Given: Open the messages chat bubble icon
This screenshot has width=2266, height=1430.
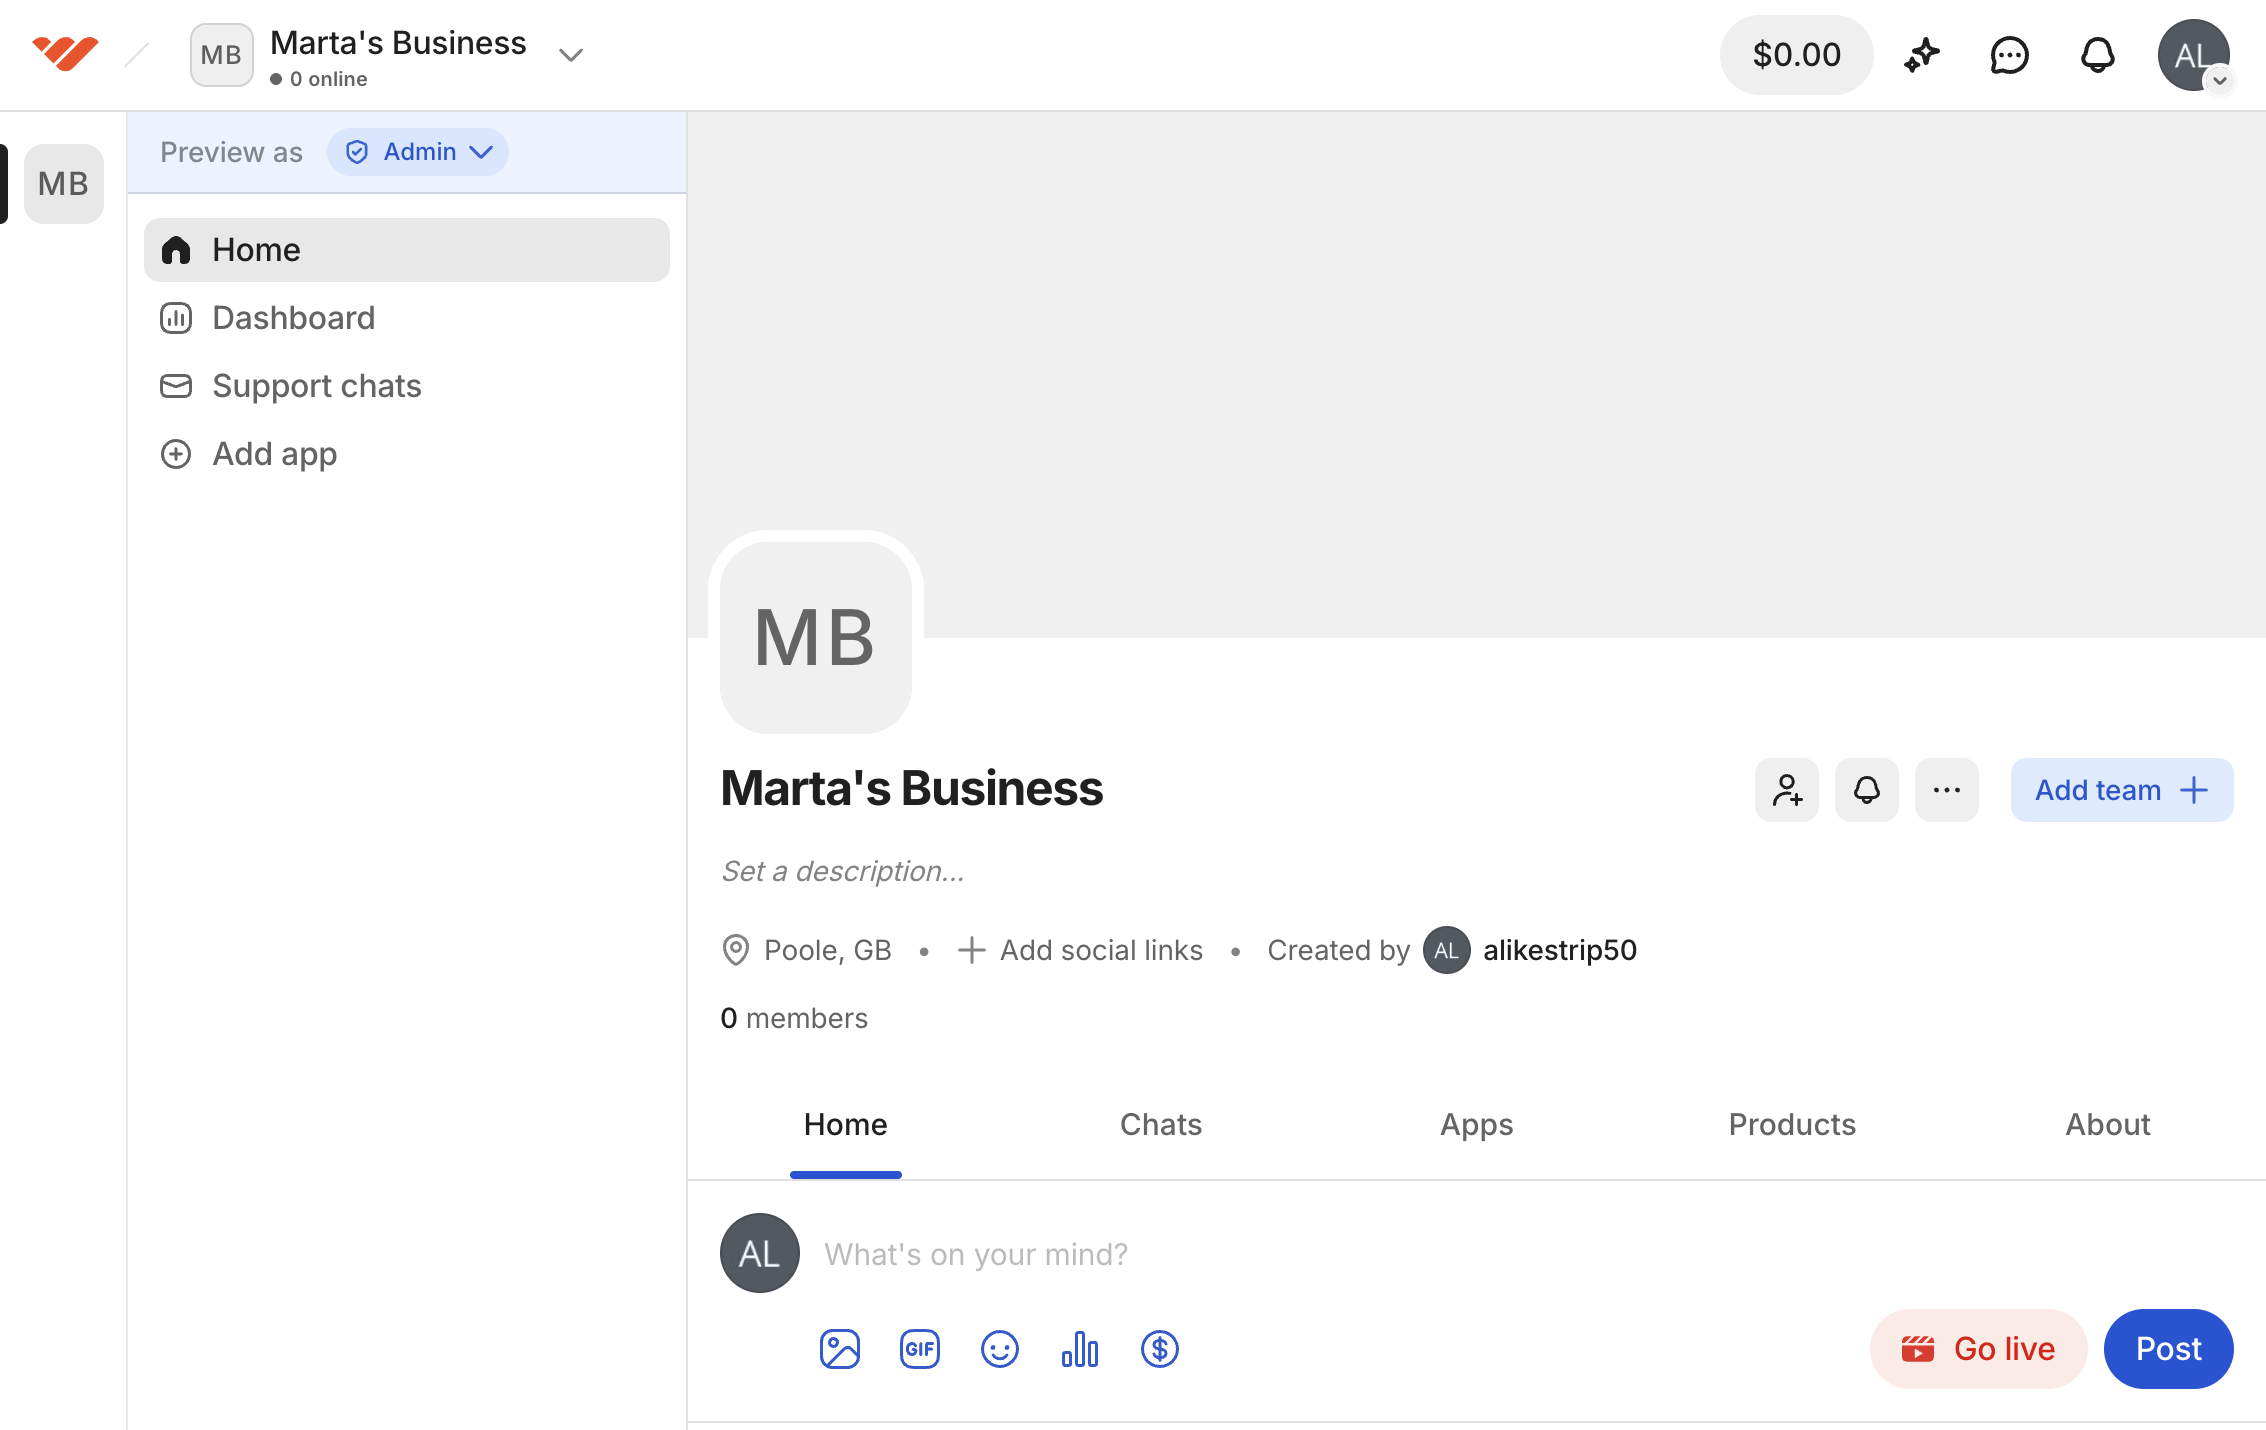Looking at the screenshot, I should coord(2009,55).
